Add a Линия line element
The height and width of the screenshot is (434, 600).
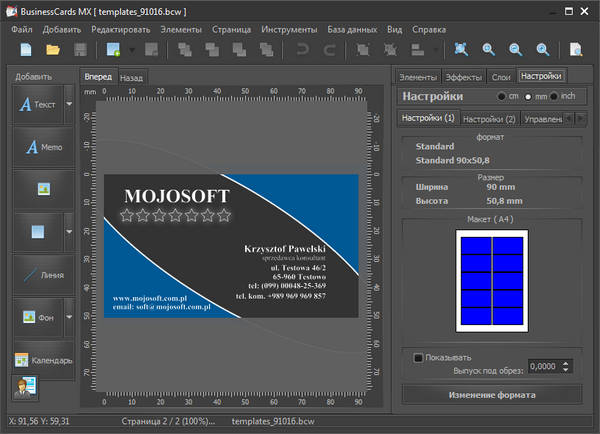coord(44,275)
